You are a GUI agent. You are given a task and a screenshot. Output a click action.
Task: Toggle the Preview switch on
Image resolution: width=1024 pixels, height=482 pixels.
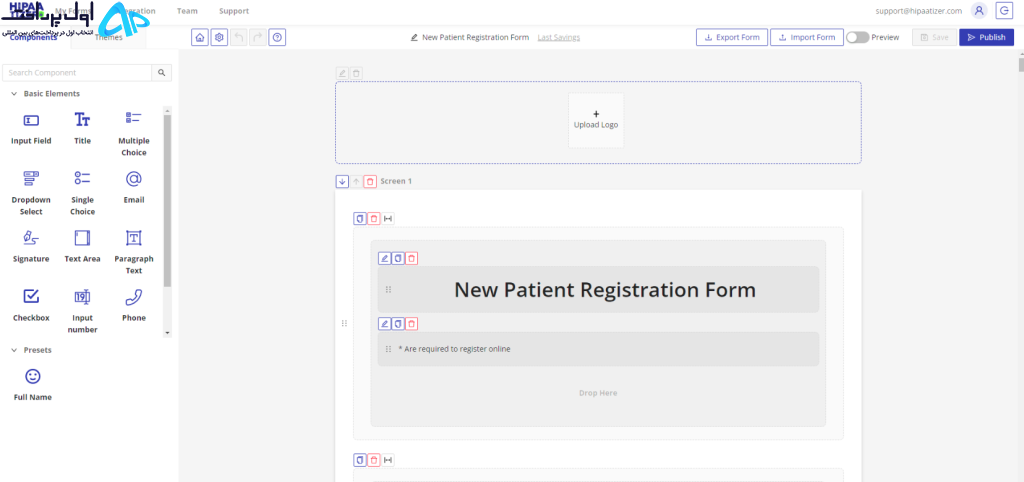(x=857, y=37)
